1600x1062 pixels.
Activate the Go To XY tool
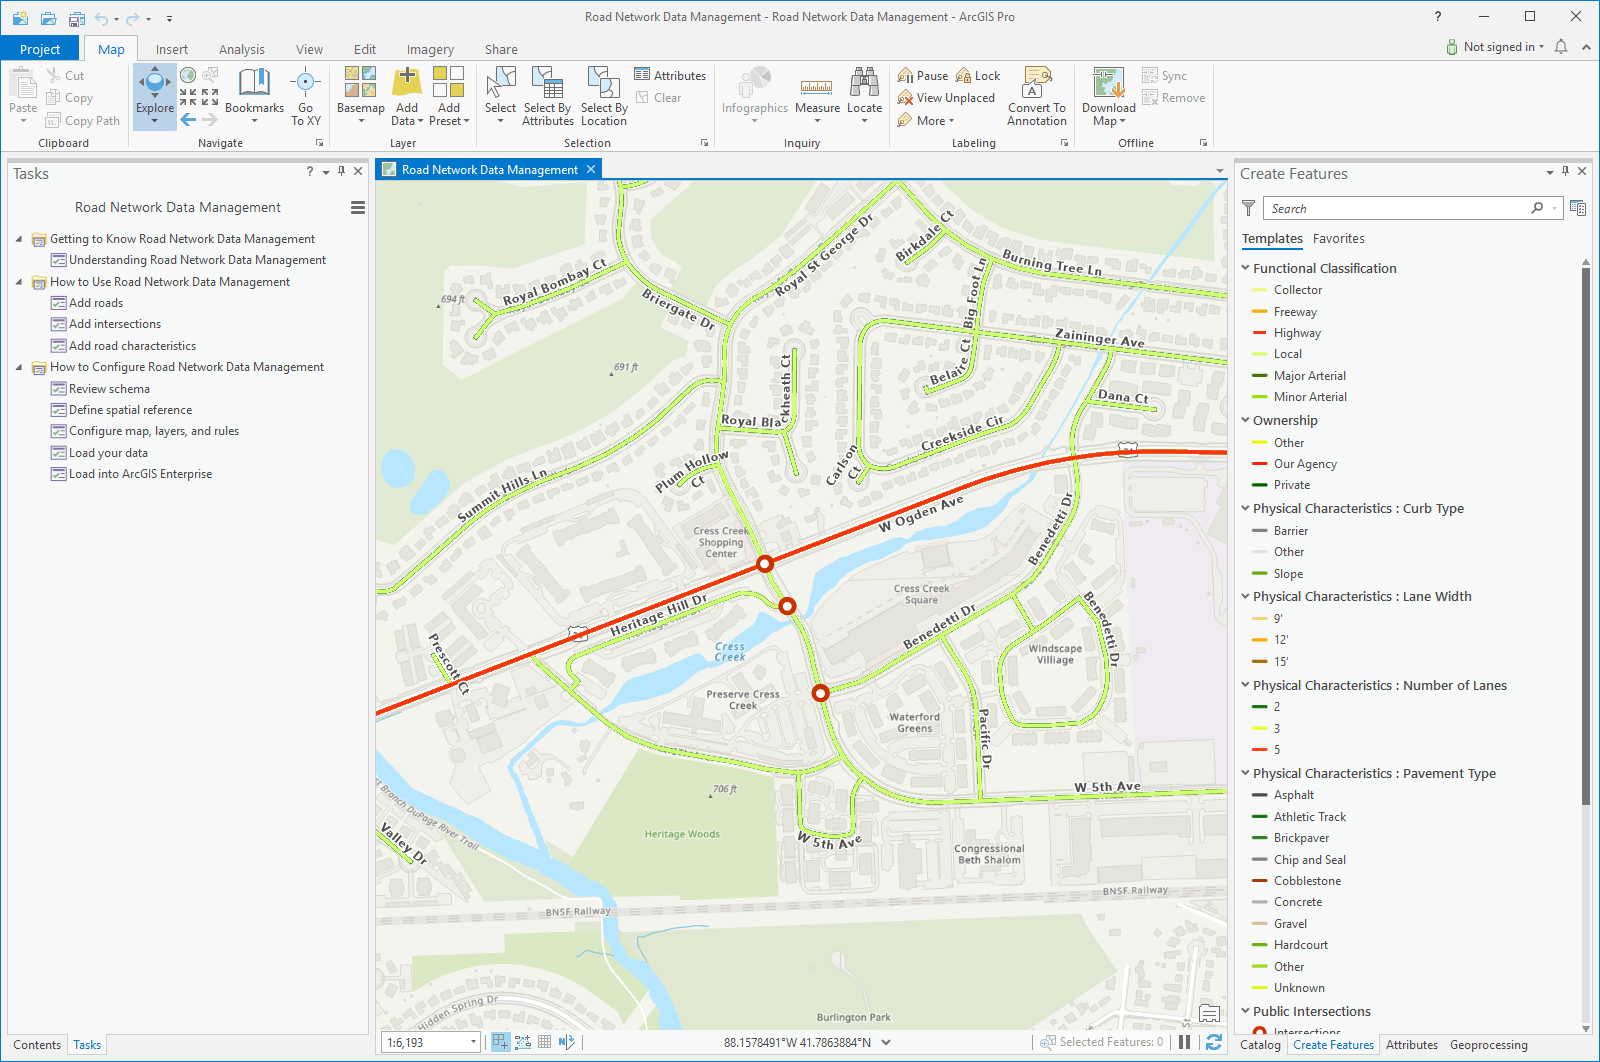(x=305, y=96)
